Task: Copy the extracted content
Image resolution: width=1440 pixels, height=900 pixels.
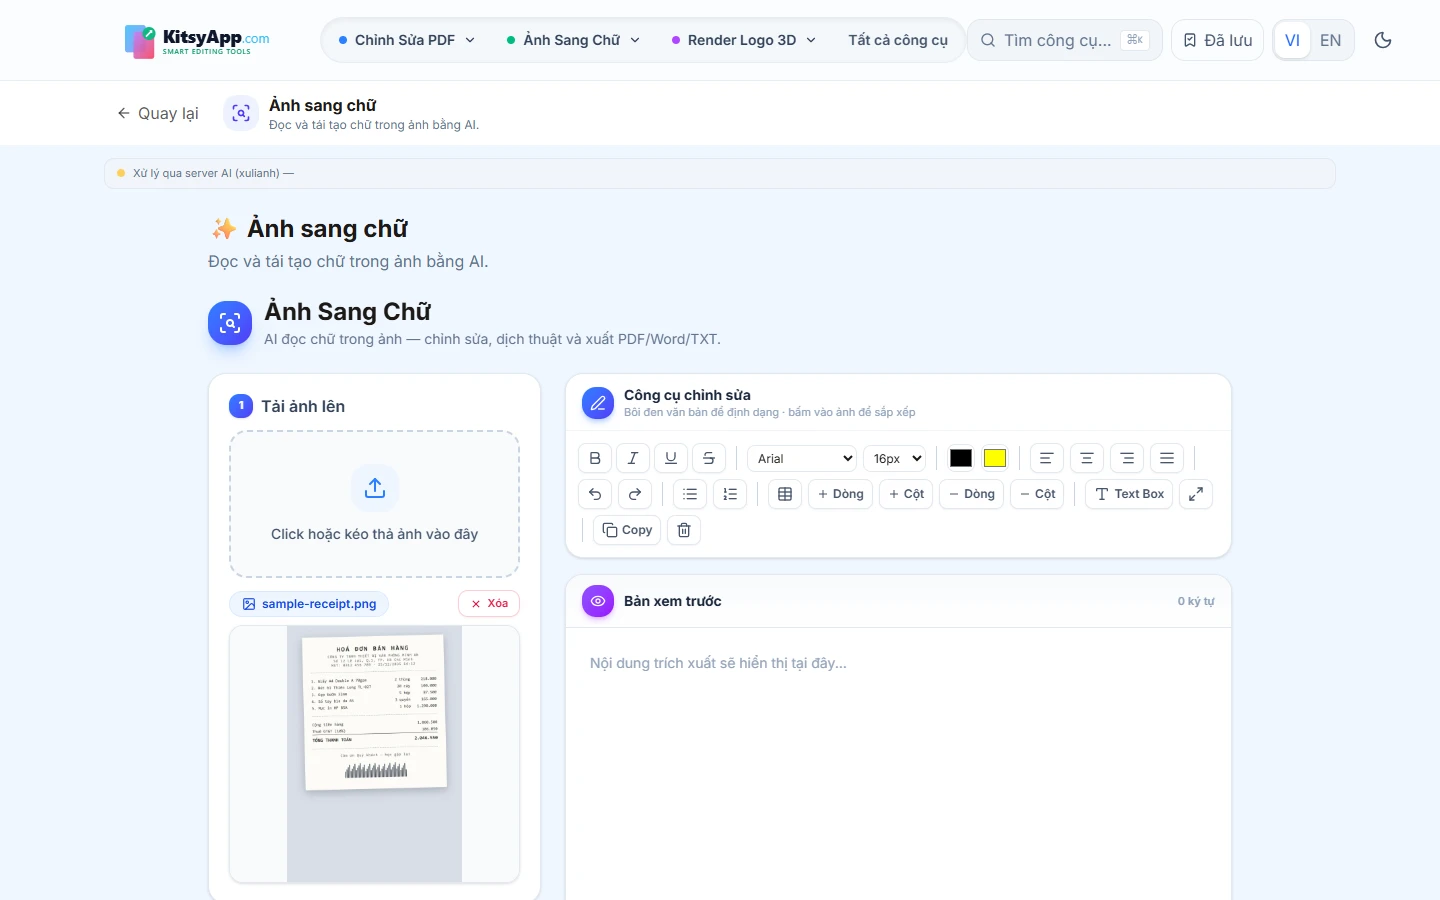Action: 627,530
